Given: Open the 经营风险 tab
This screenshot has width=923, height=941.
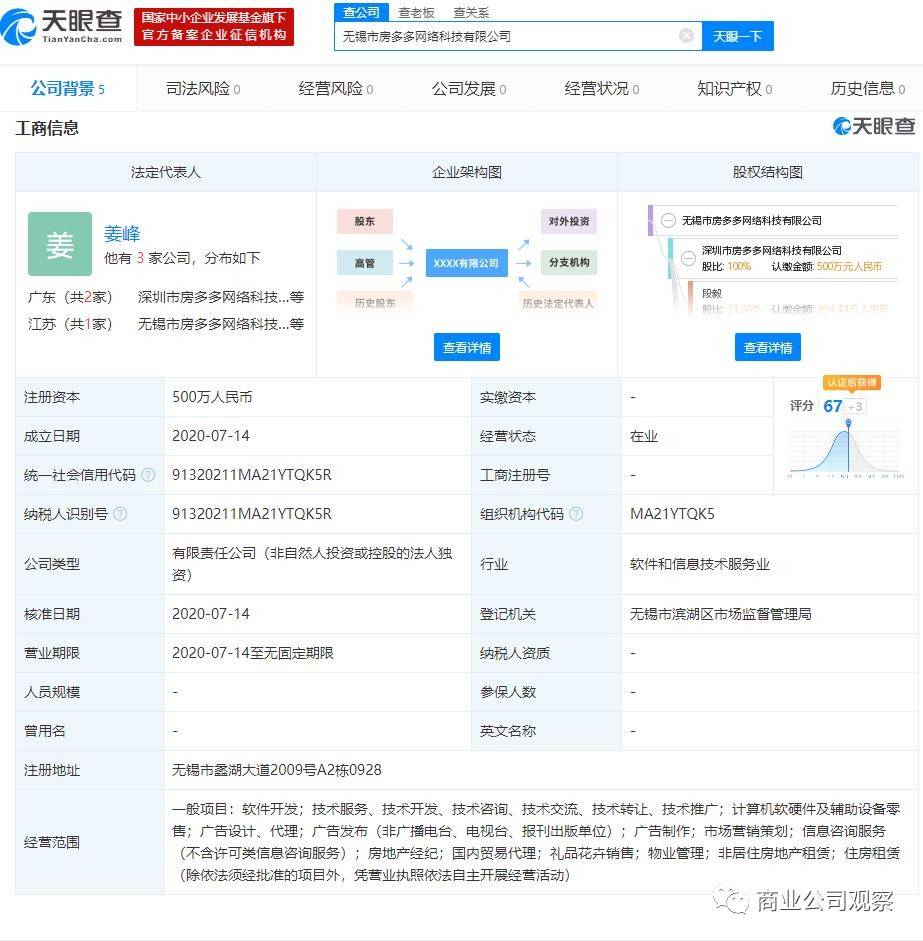Looking at the screenshot, I should 335,89.
